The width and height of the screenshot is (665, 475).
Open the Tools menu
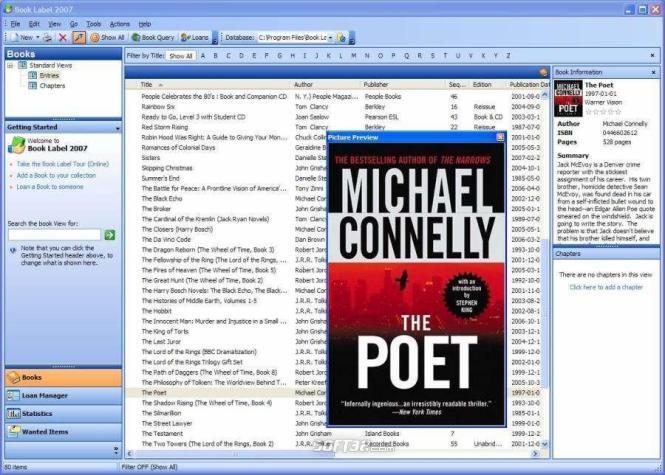[x=94, y=24]
